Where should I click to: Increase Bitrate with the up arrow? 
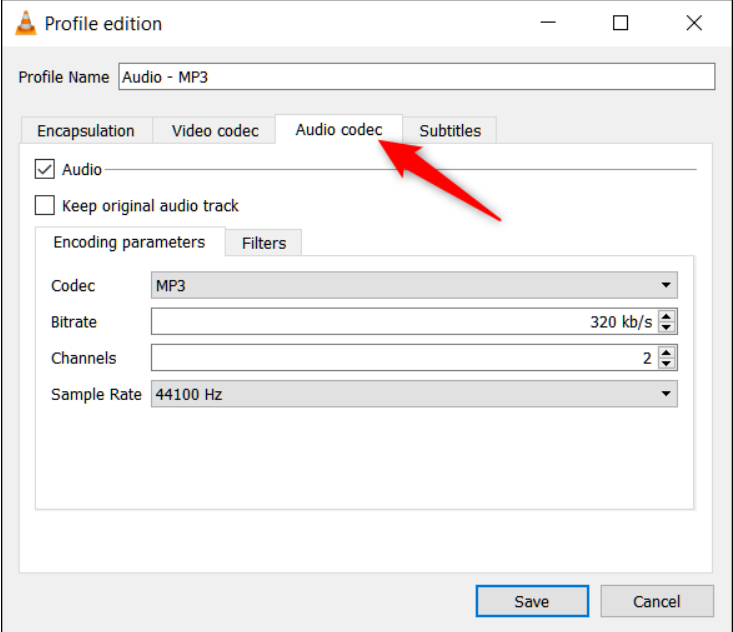[668, 316]
